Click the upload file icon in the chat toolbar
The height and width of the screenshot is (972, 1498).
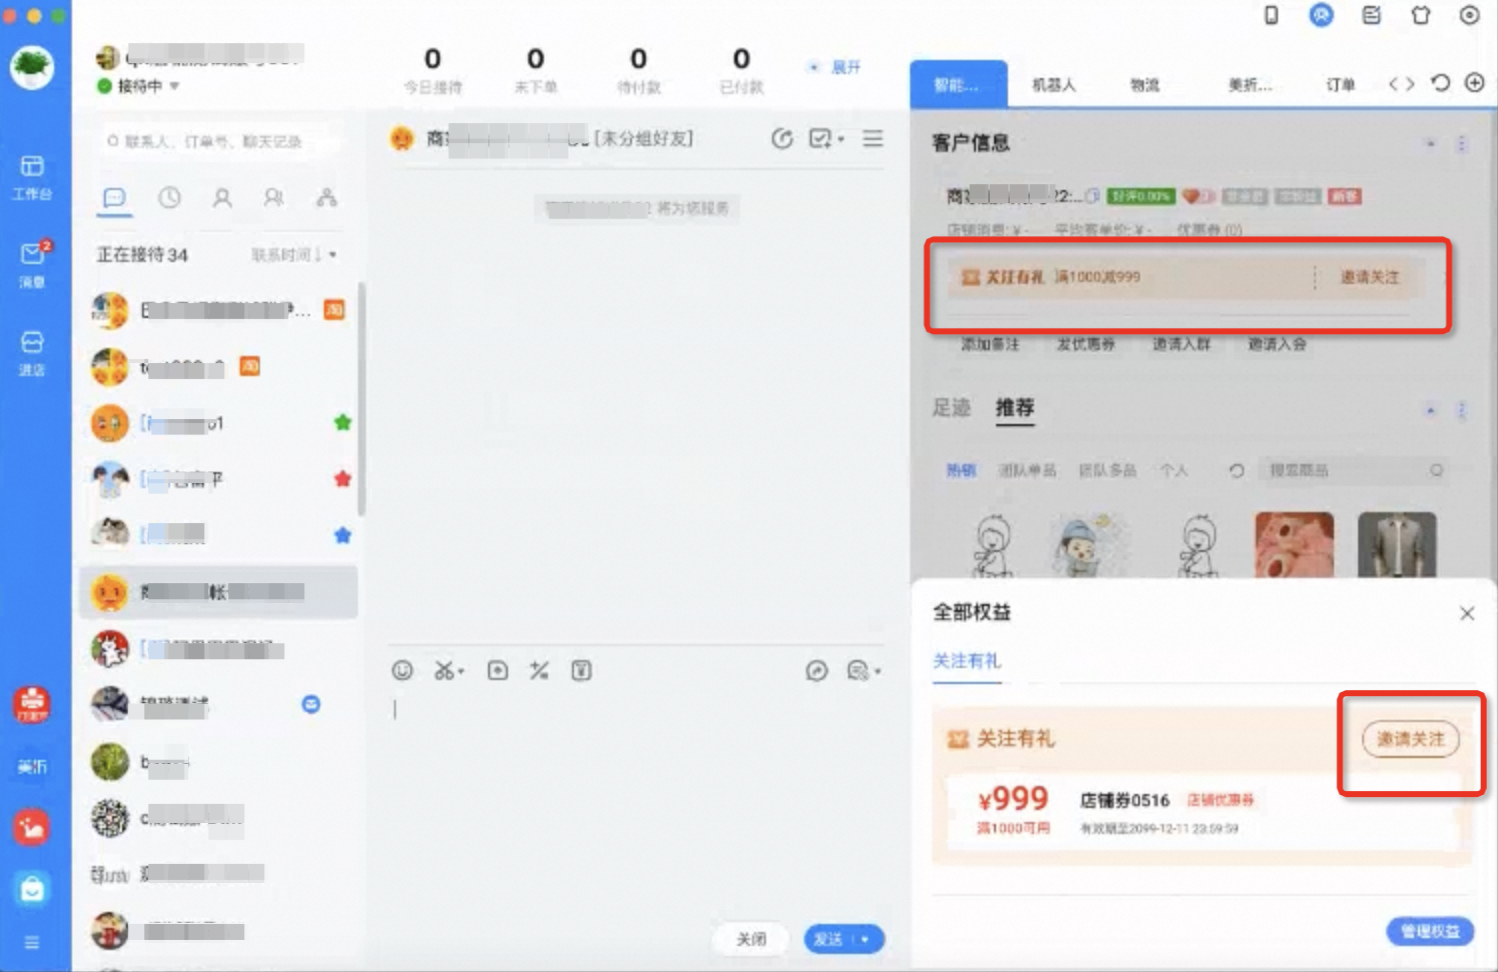497,671
